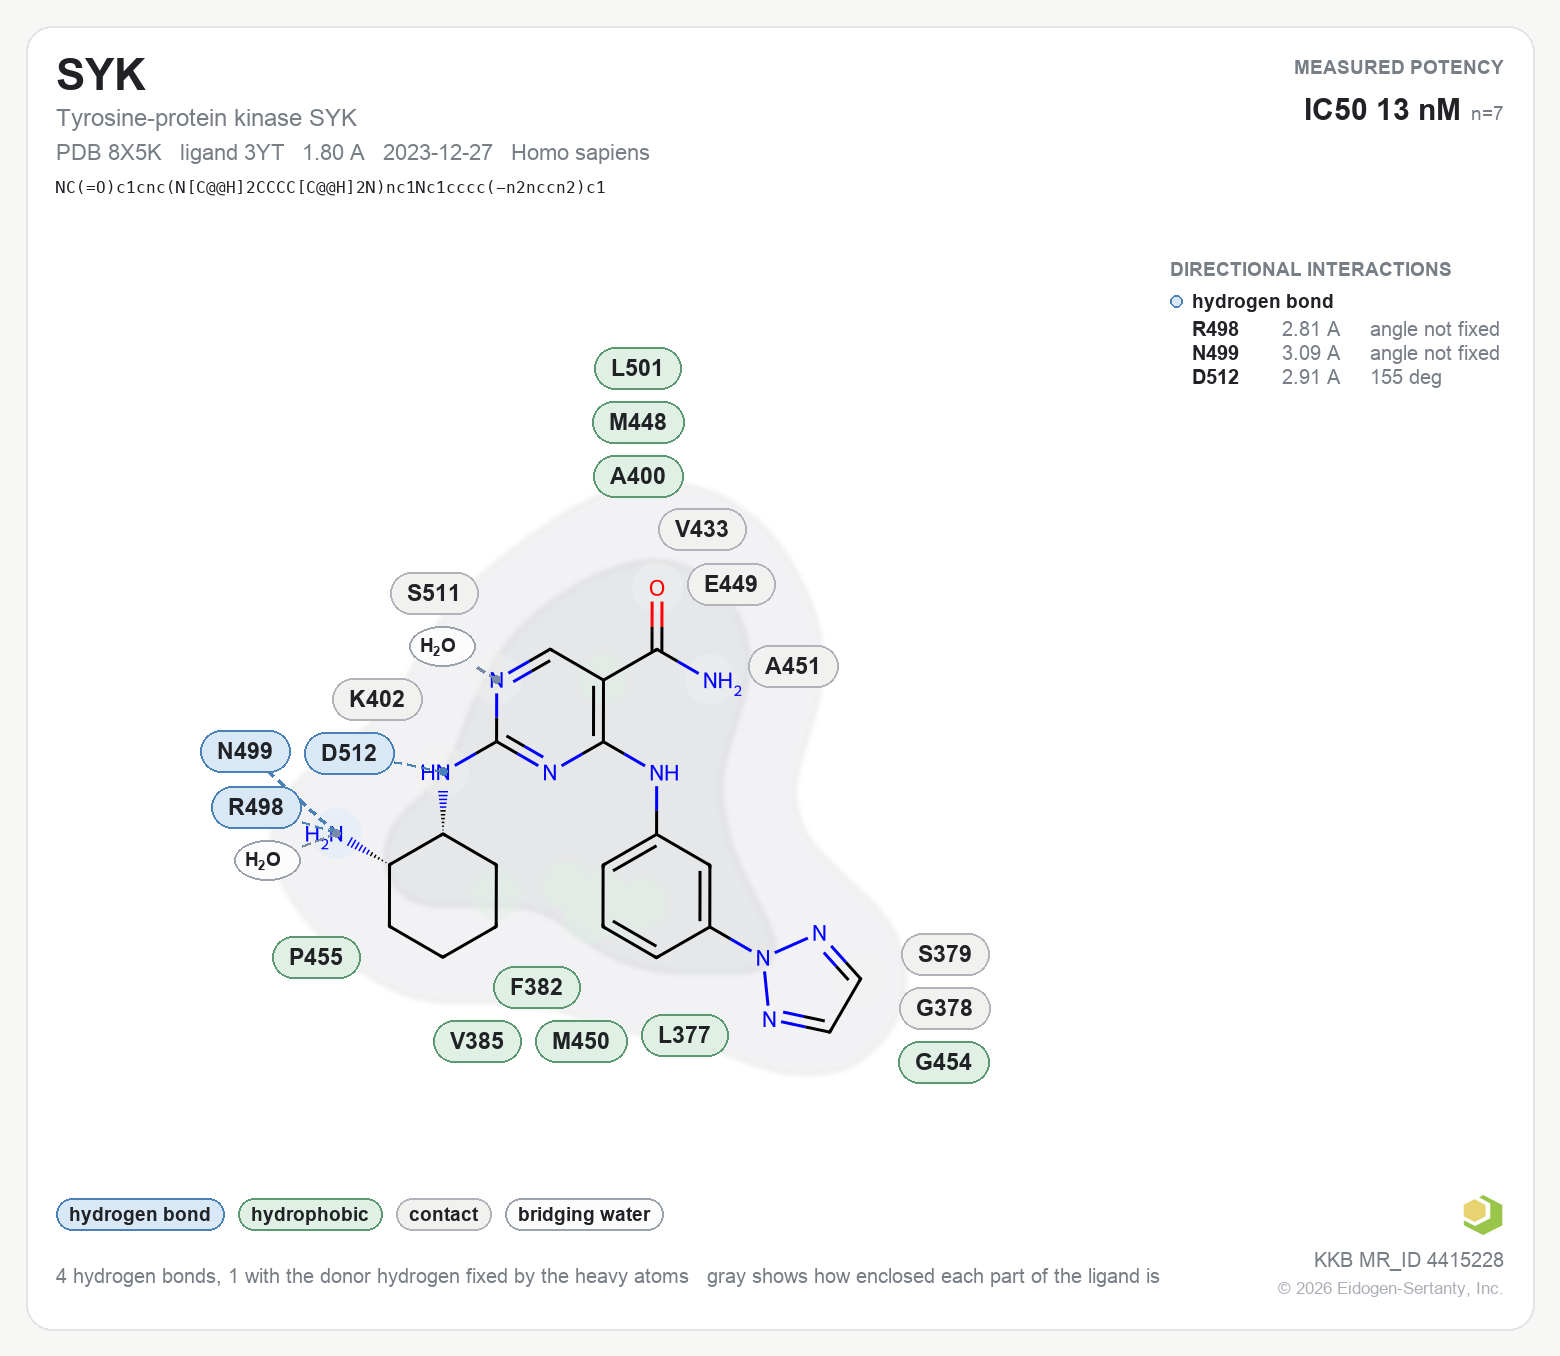The width and height of the screenshot is (1560, 1356).
Task: Click the bridging water H2O near S511
Action: click(441, 646)
